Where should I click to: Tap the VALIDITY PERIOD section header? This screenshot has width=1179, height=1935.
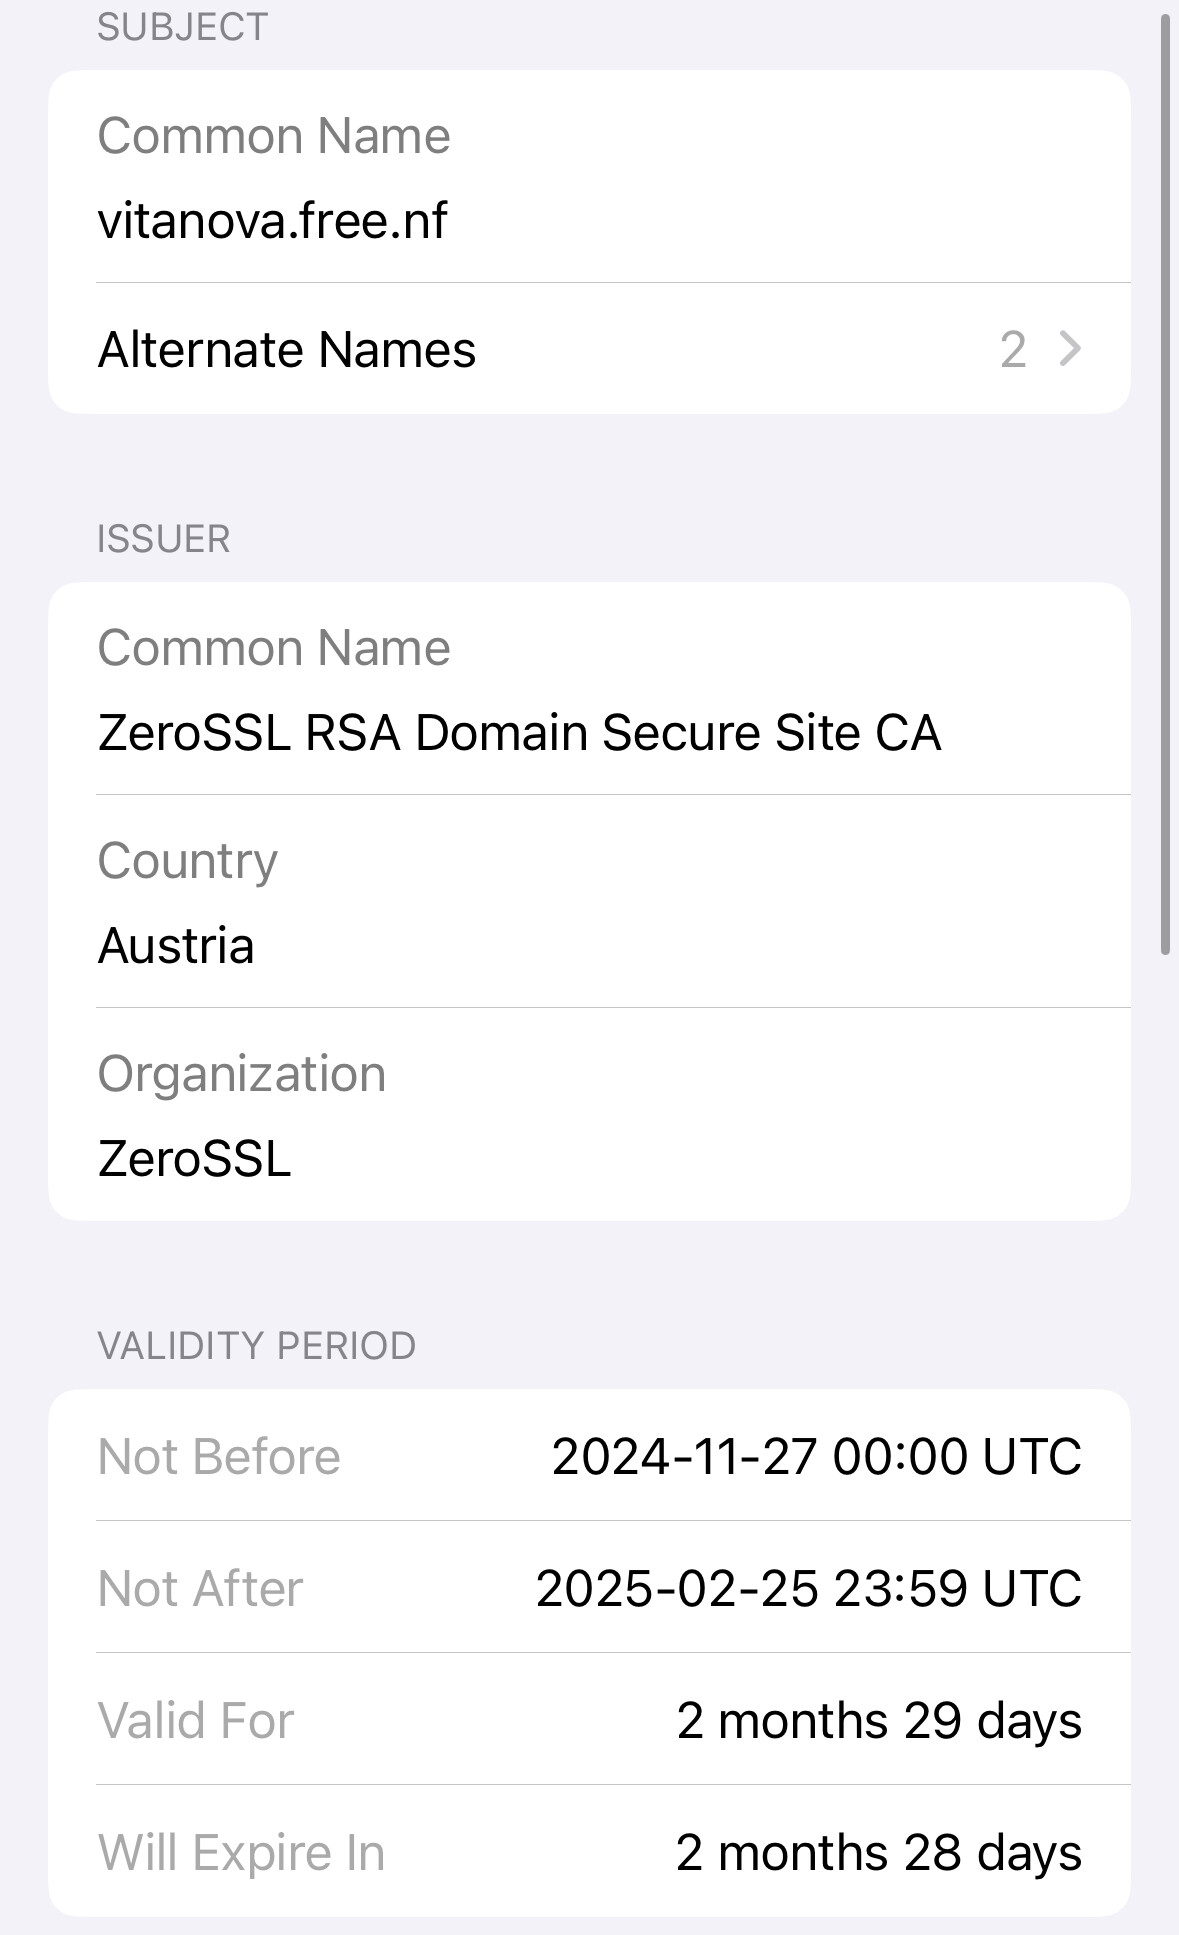256,1346
